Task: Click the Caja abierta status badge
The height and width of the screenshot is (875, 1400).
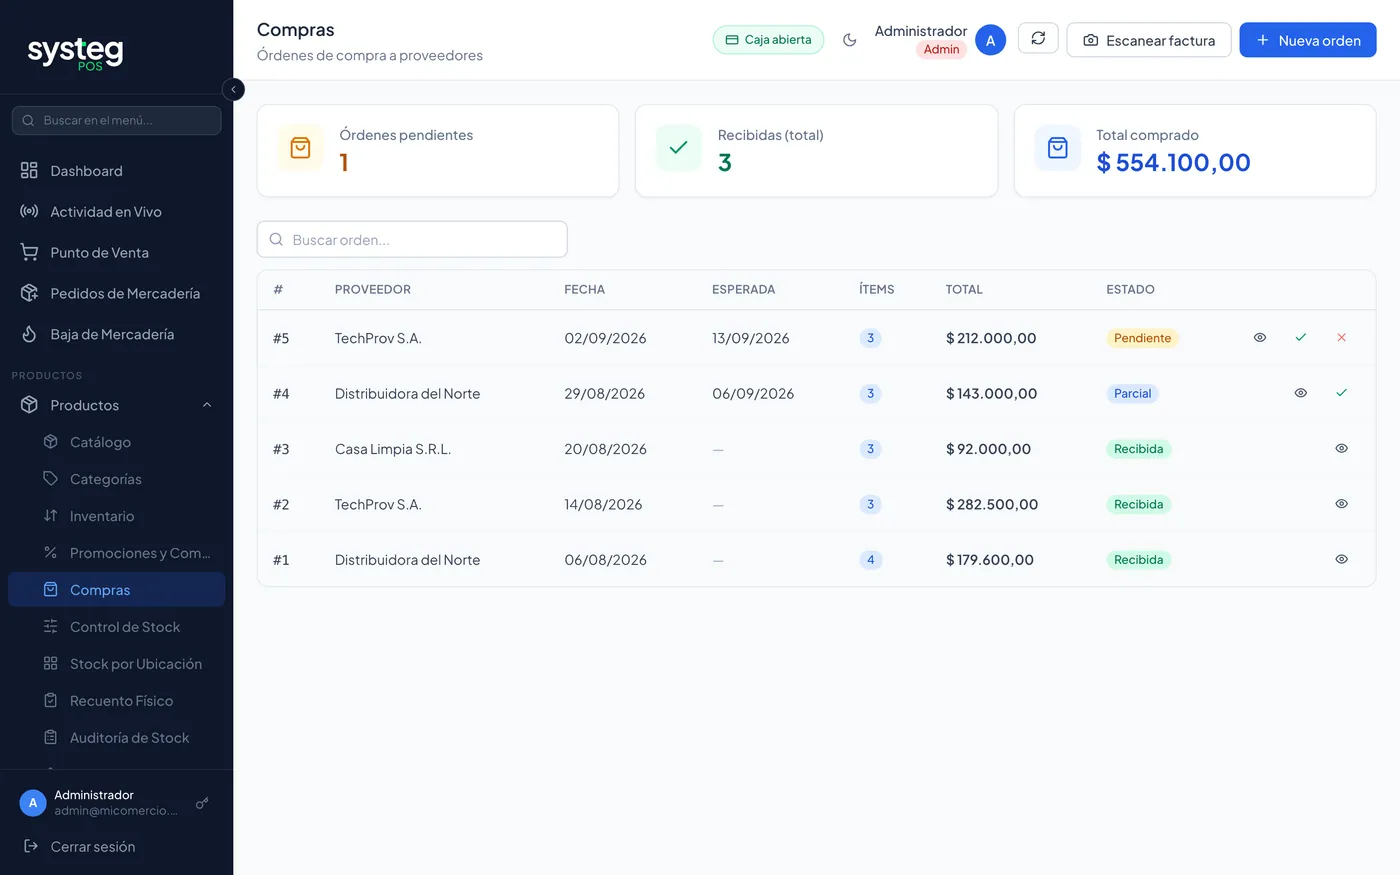Action: [768, 40]
